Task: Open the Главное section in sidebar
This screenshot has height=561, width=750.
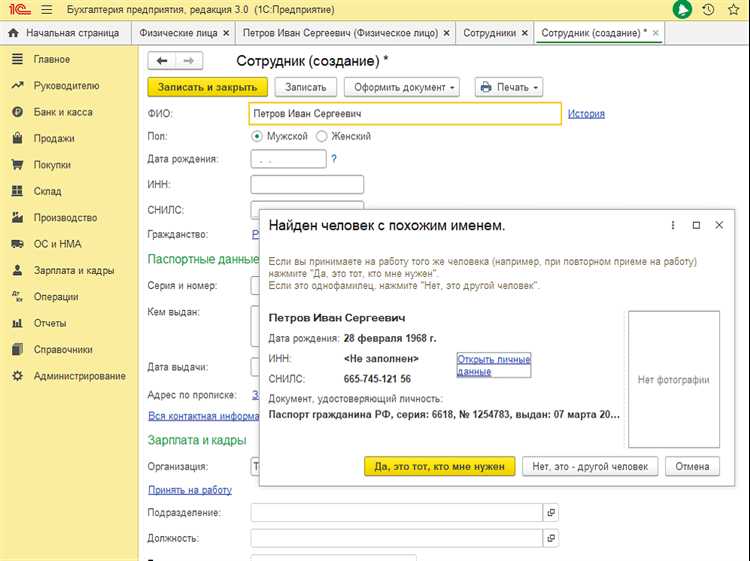Action: [52, 59]
